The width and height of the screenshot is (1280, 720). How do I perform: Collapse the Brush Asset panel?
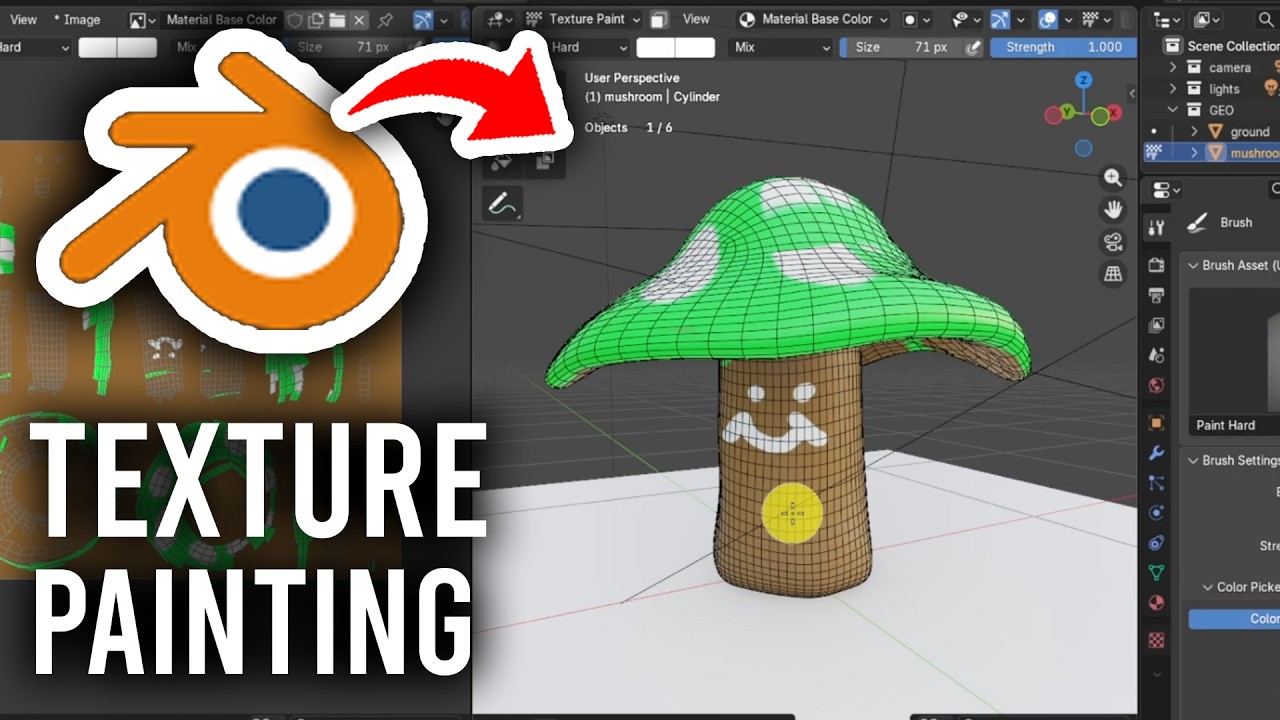pyautogui.click(x=1192, y=265)
